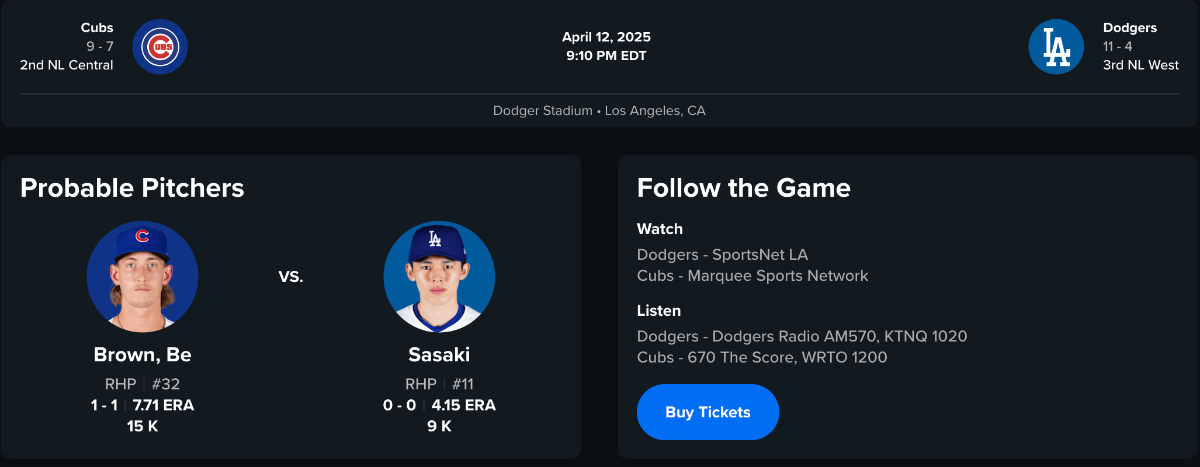The image size is (1200, 467).
Task: Click the Cubs Marquee Sports Network listing
Action: point(752,276)
